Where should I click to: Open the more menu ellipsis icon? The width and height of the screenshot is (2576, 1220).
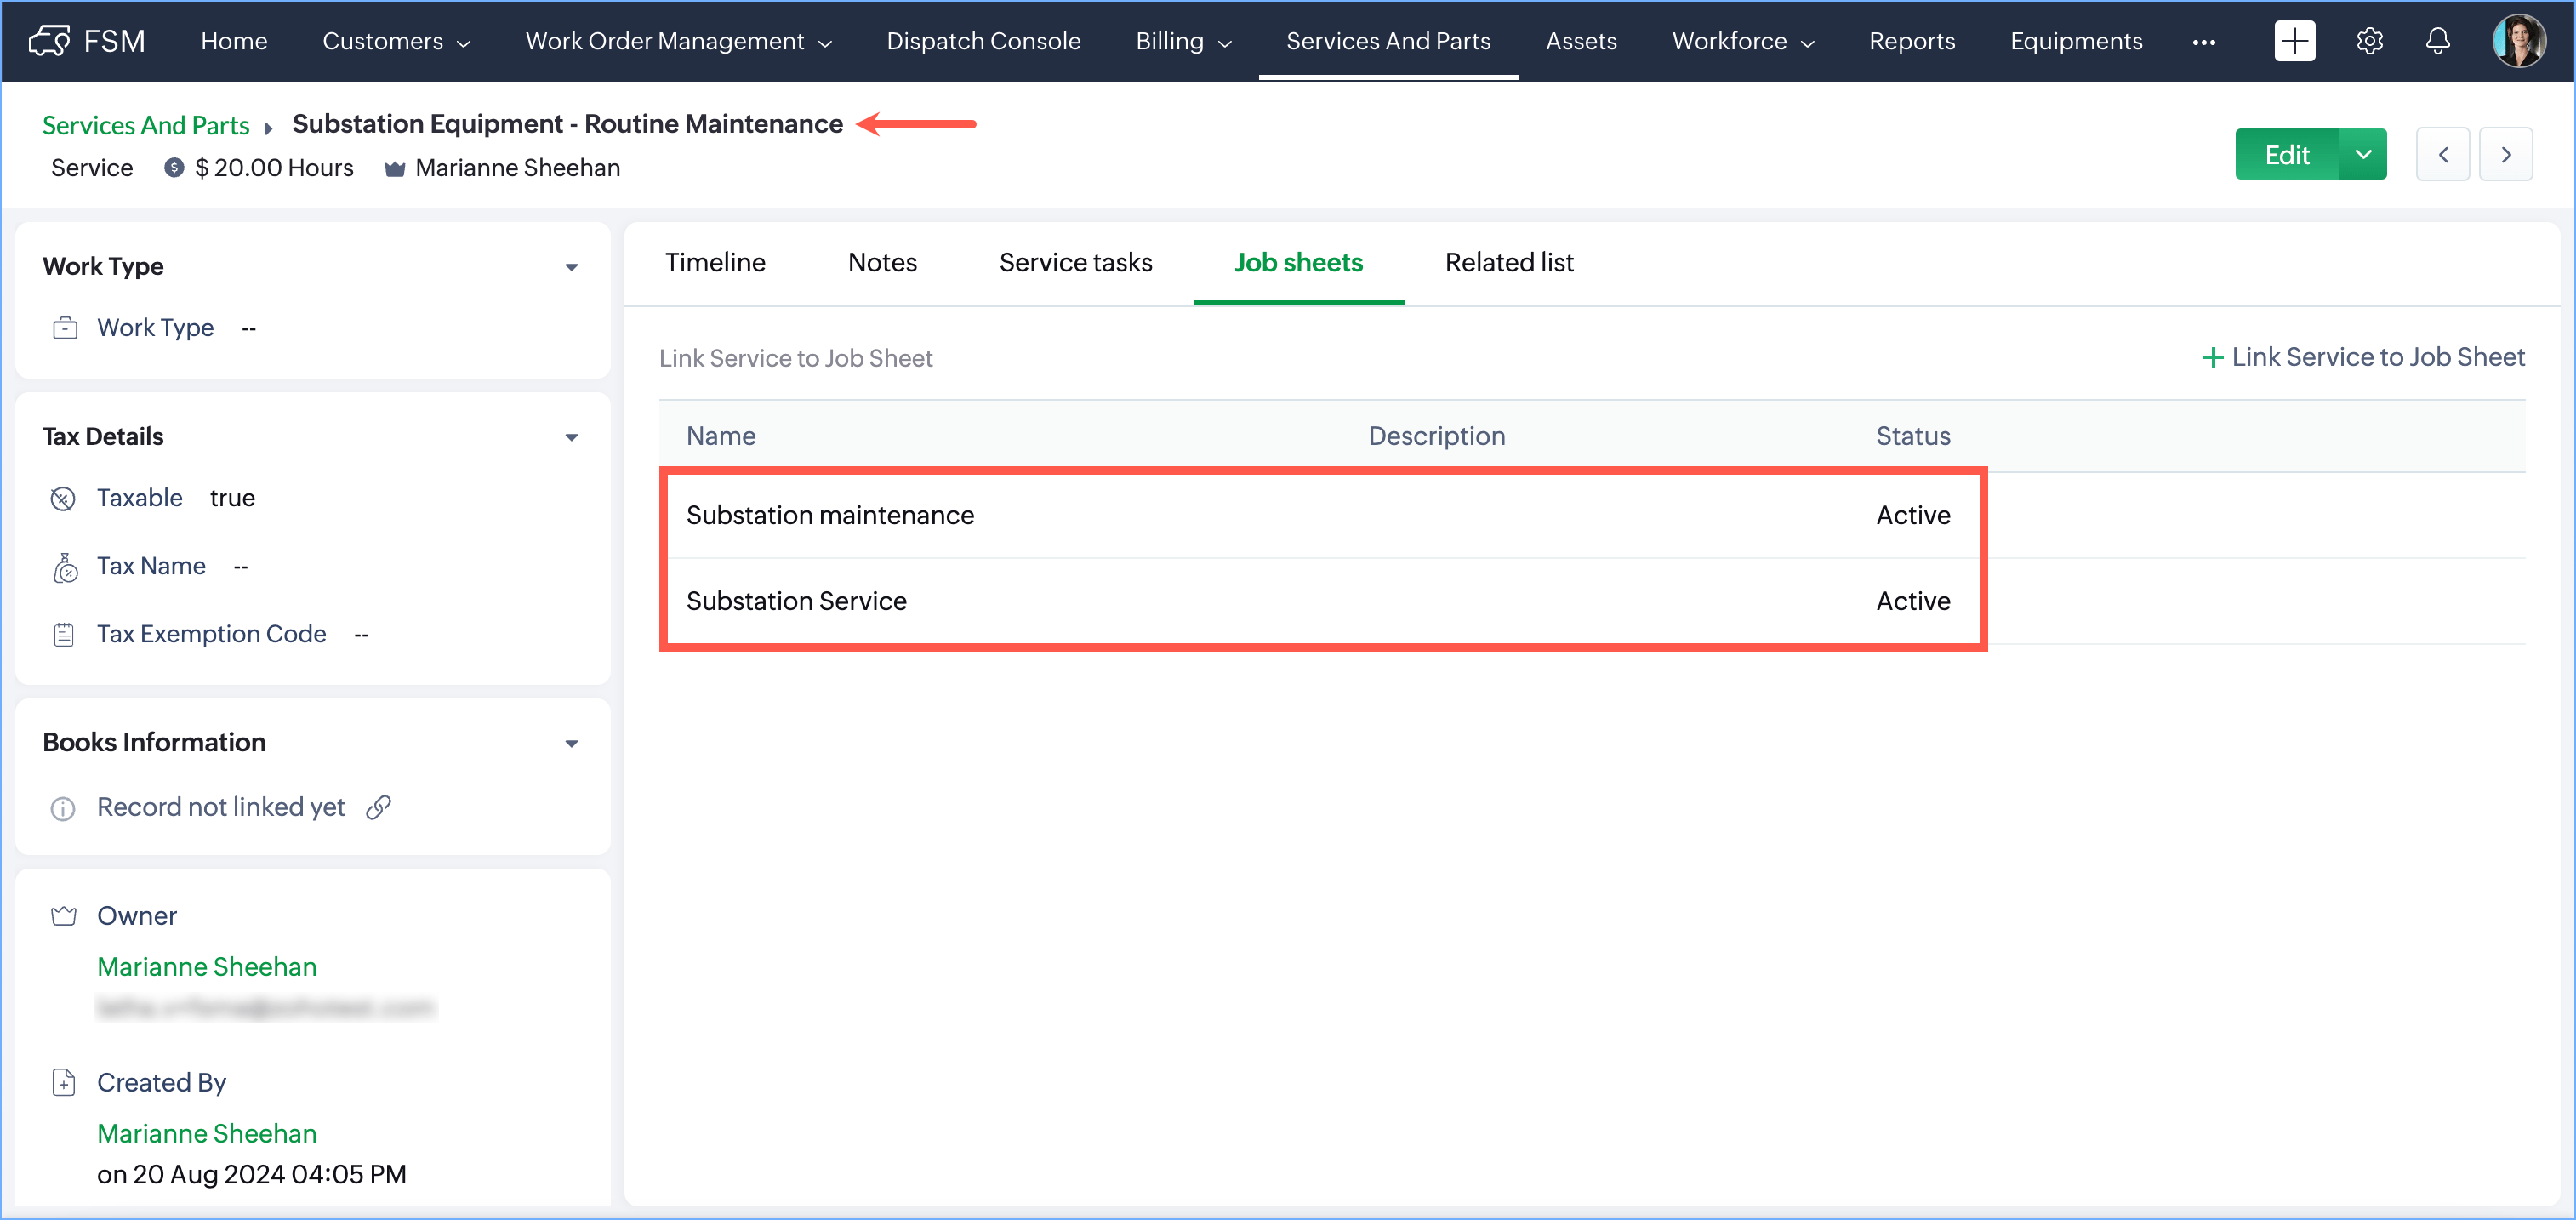click(2203, 42)
